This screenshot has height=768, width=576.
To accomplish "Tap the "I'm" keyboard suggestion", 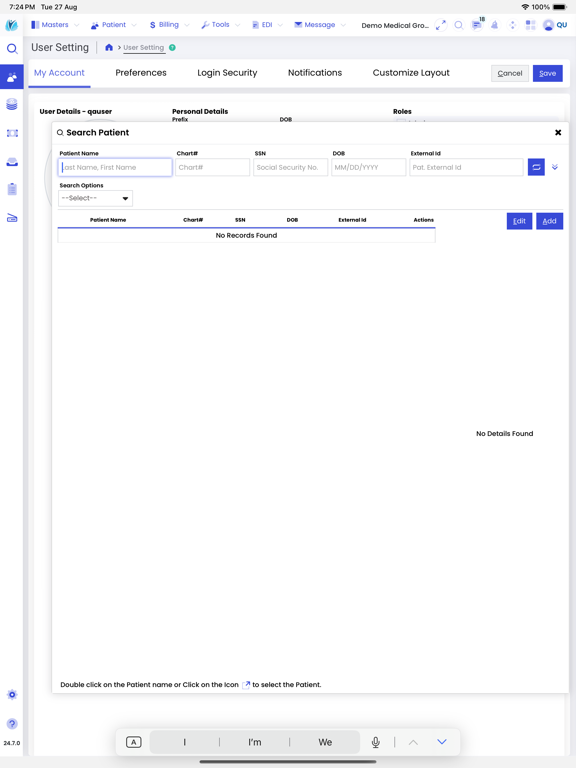I will [255, 742].
